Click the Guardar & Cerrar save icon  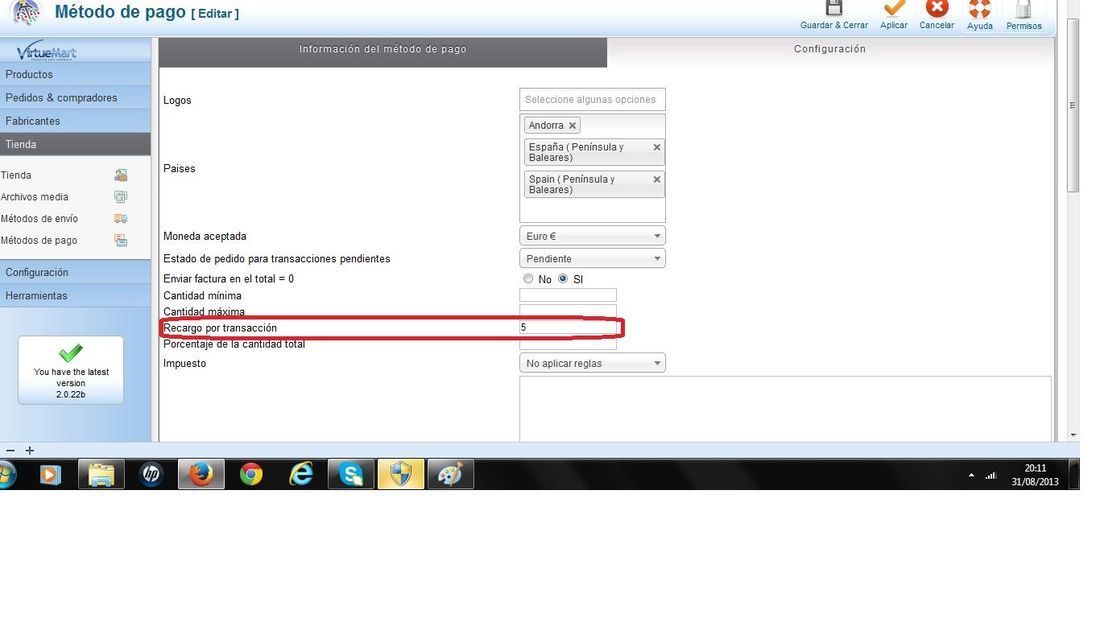833,8
